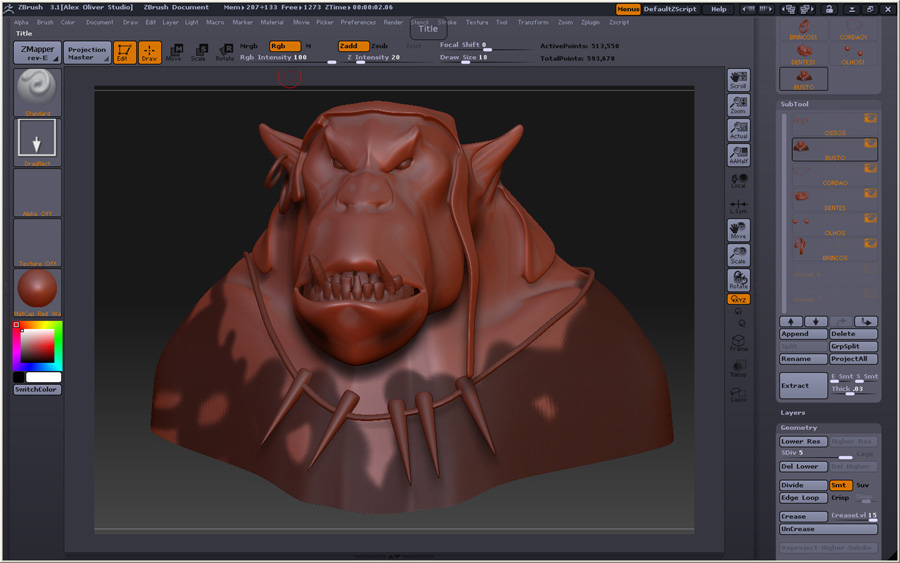Image resolution: width=900 pixels, height=563 pixels.
Task: Expand the Layers panel section
Action: [793, 412]
